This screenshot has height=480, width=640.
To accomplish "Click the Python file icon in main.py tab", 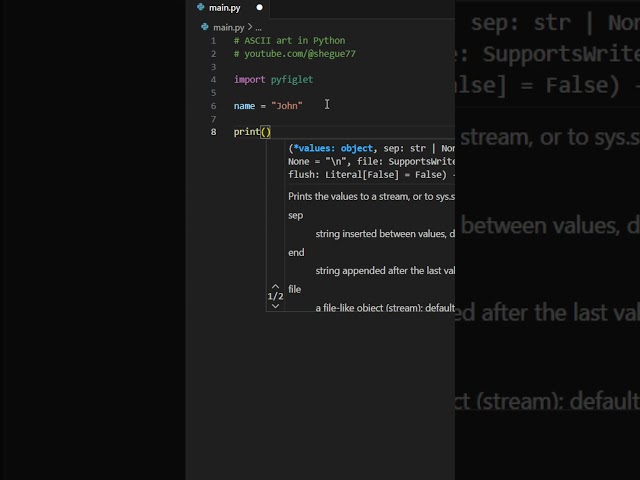I will pyautogui.click(x=200, y=7).
